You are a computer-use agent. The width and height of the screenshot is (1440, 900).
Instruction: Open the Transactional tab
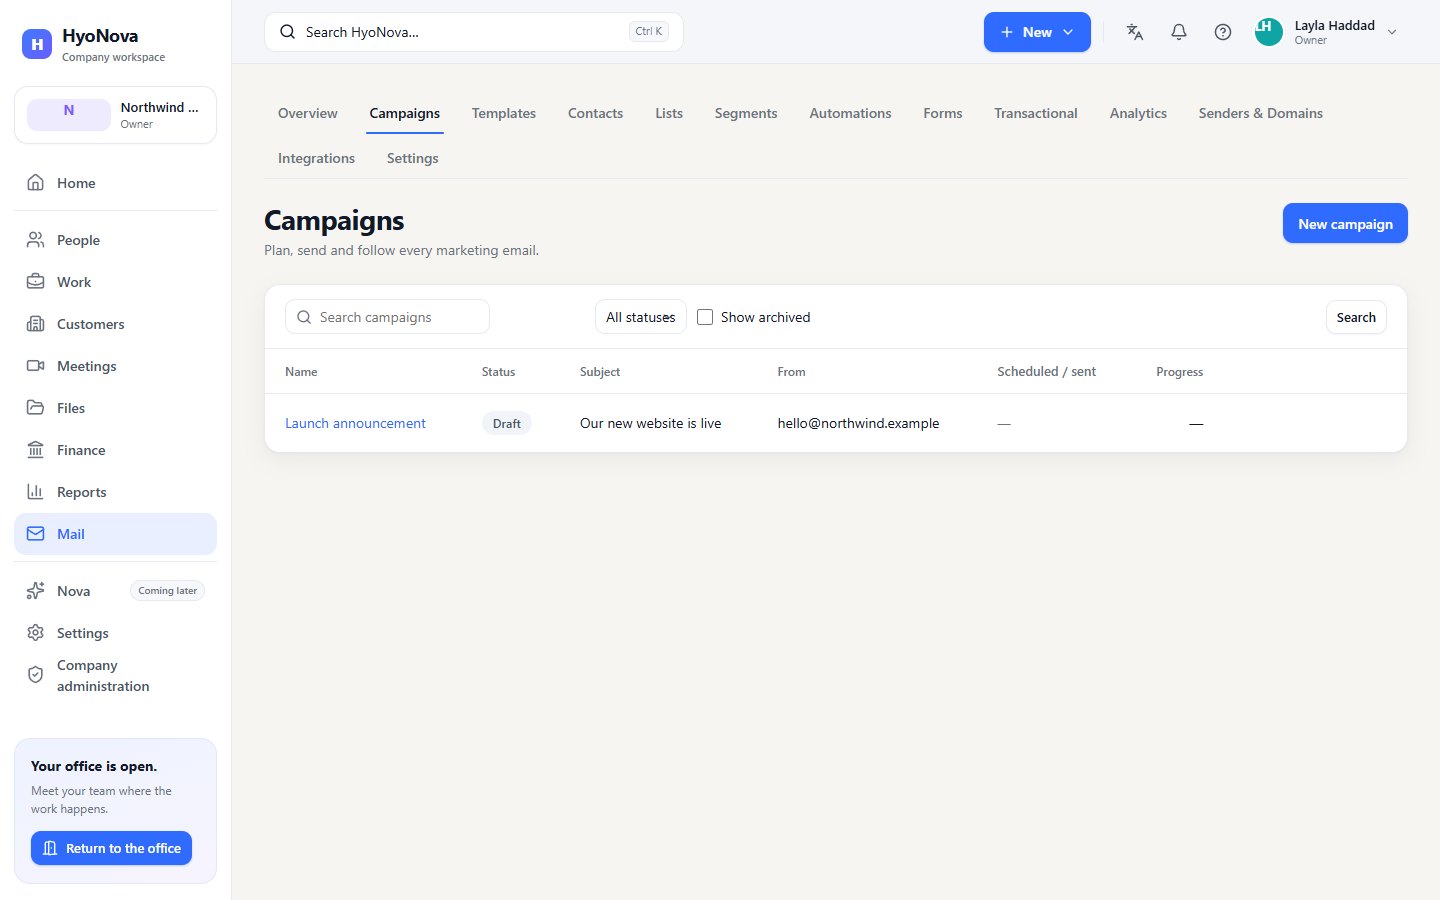pos(1036,113)
